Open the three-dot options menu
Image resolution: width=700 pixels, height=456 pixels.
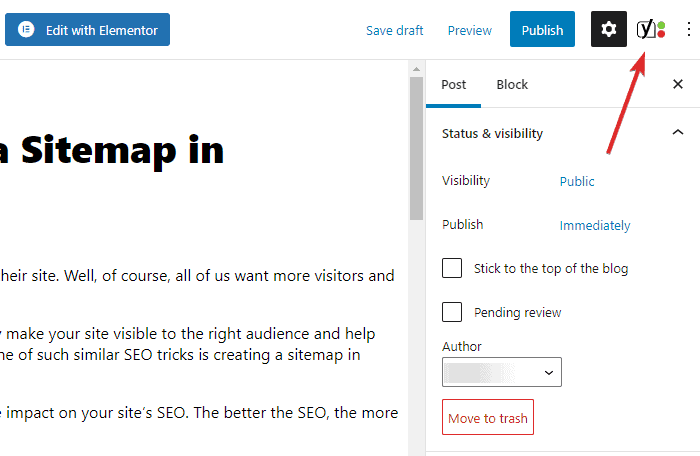(x=687, y=30)
